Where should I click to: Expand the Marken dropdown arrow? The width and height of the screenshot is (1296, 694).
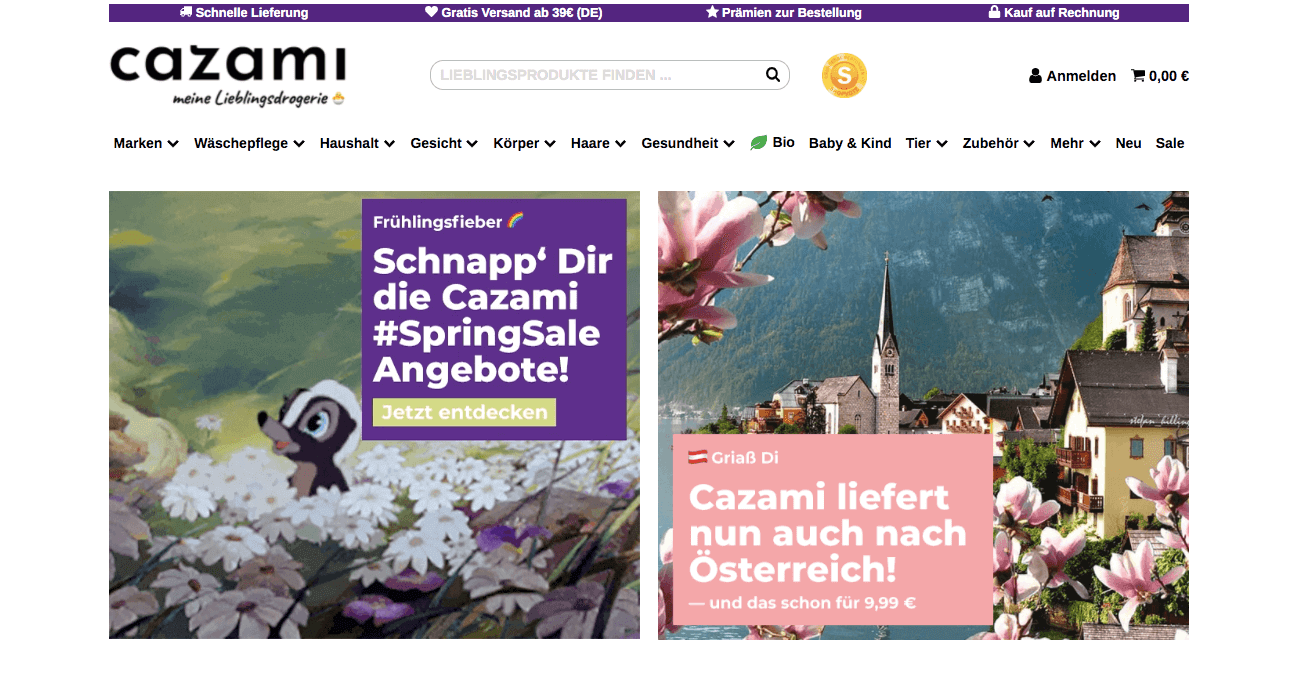pos(173,144)
